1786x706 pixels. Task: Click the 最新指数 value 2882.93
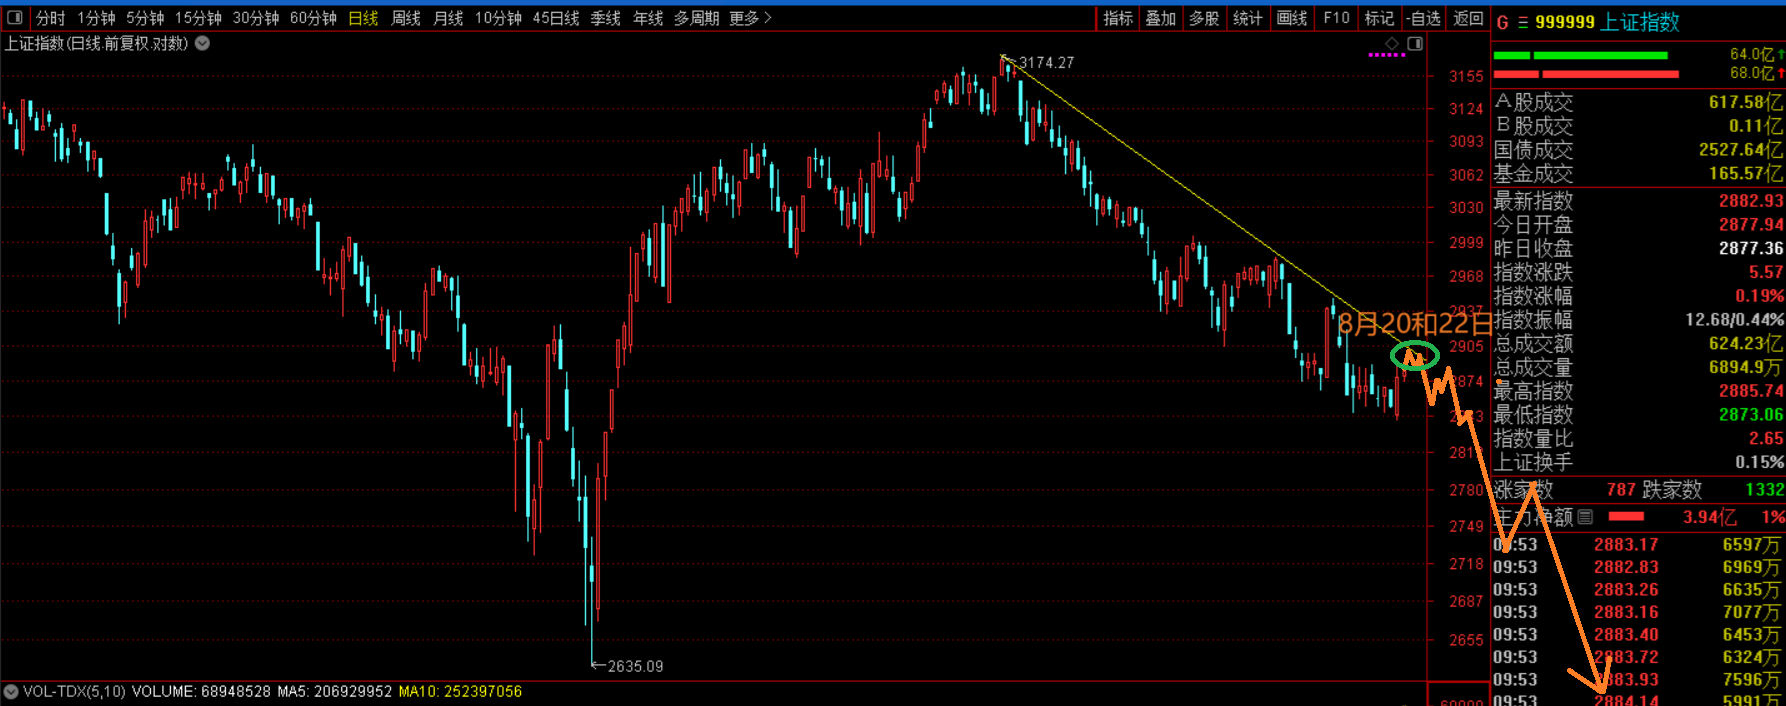click(1751, 201)
